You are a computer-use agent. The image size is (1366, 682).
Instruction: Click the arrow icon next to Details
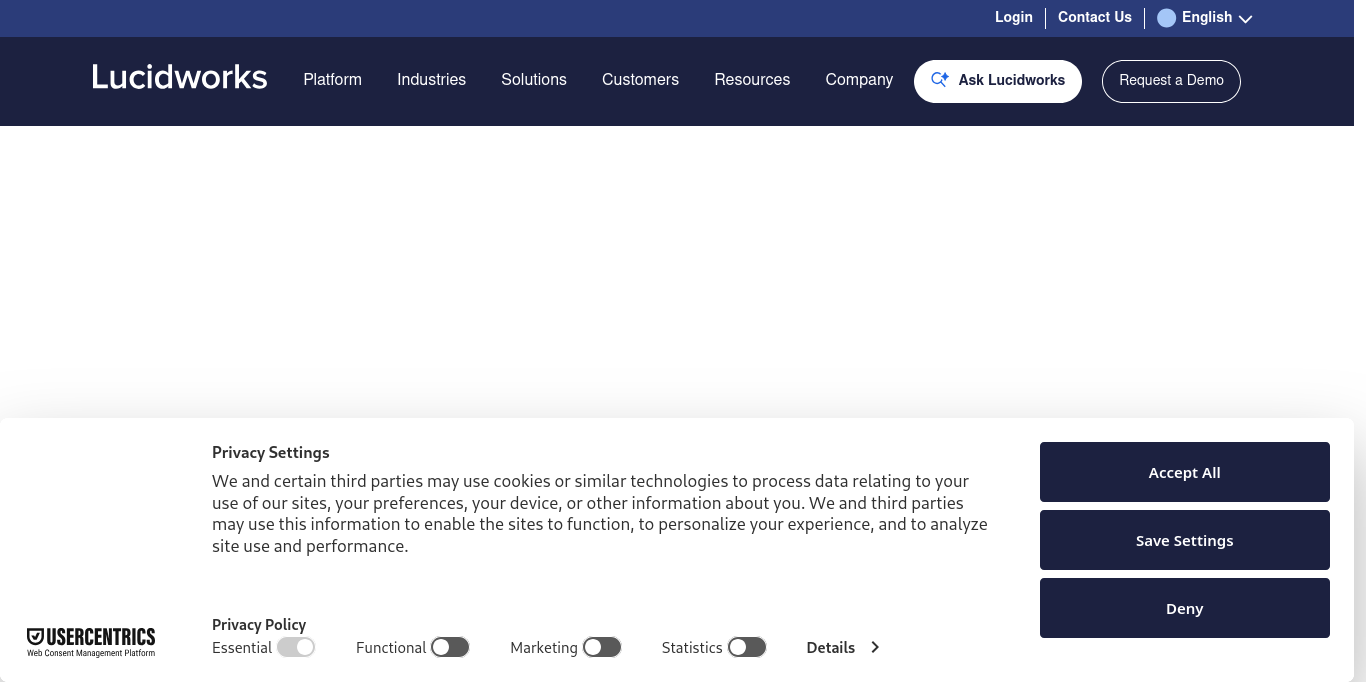click(874, 647)
